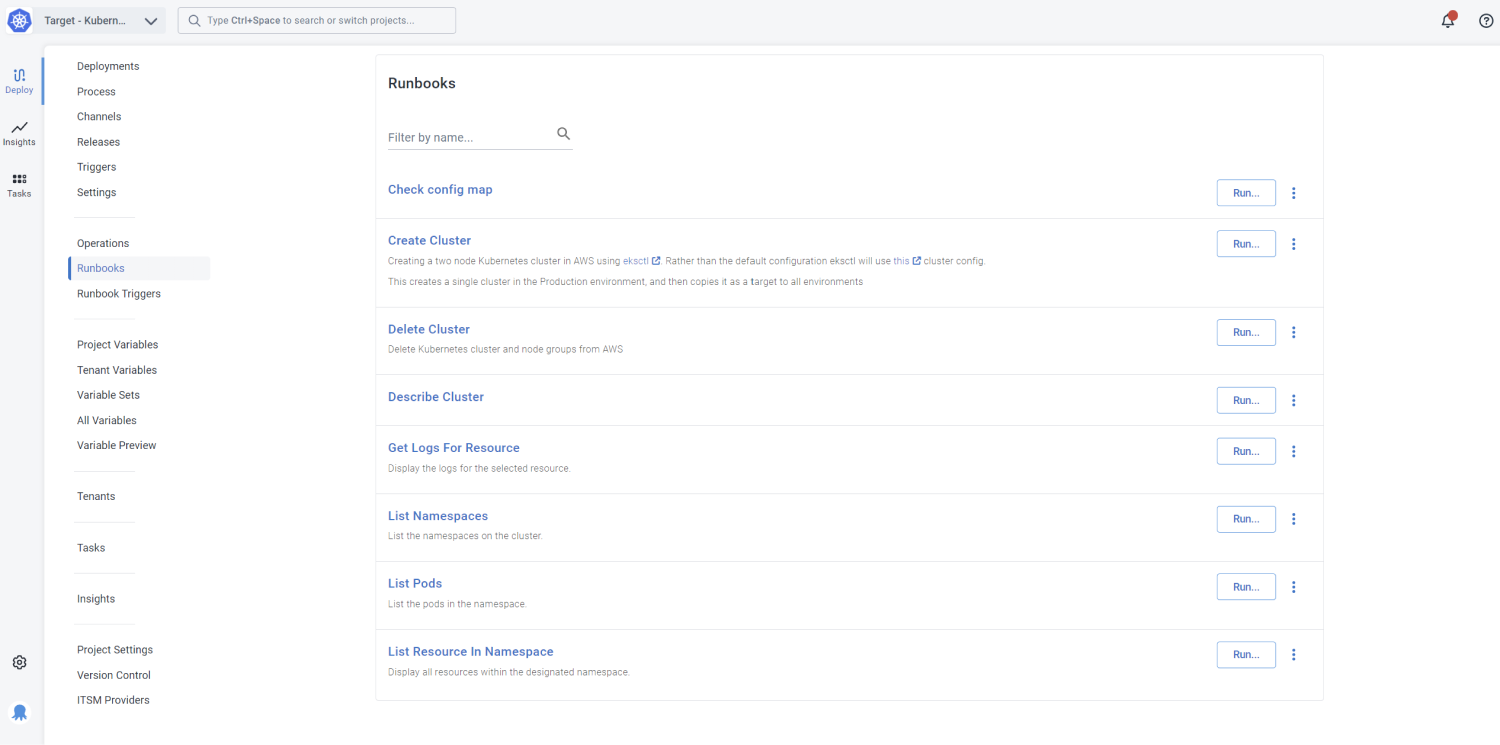1500x745 pixels.
Task: Click the help question mark icon
Action: 1486,21
